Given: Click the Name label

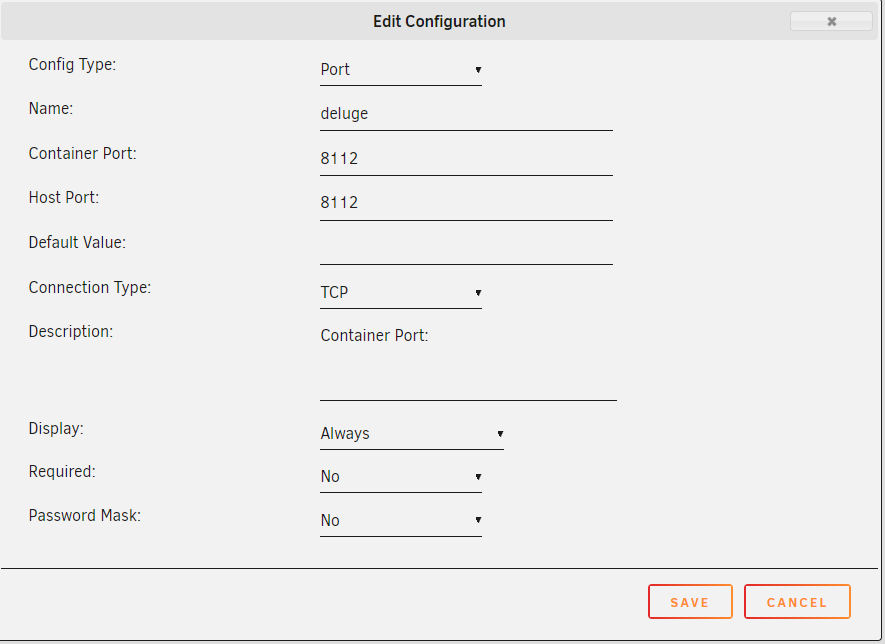Looking at the screenshot, I should (51, 108).
